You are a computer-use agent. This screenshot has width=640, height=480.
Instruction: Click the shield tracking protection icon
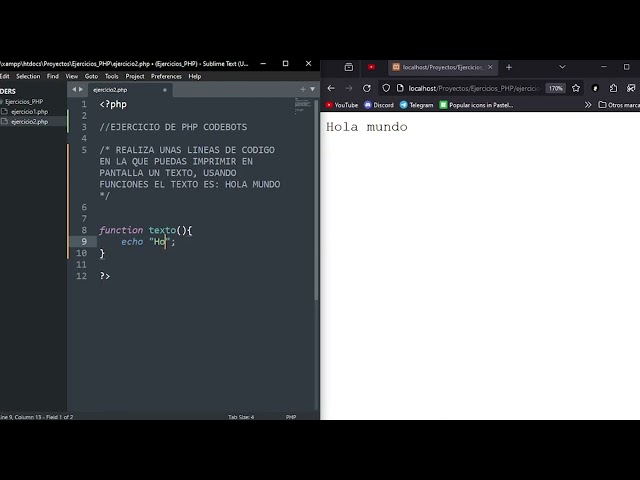(386, 88)
